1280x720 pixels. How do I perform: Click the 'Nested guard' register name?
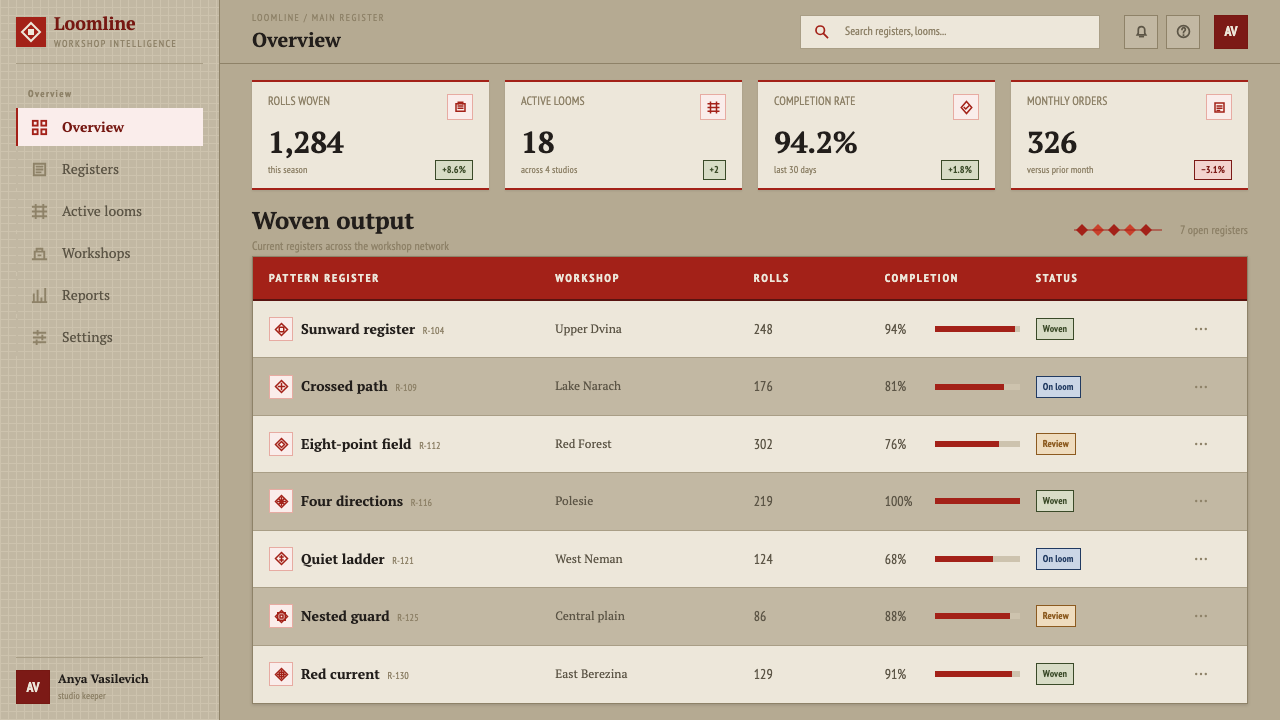pyautogui.click(x=345, y=616)
